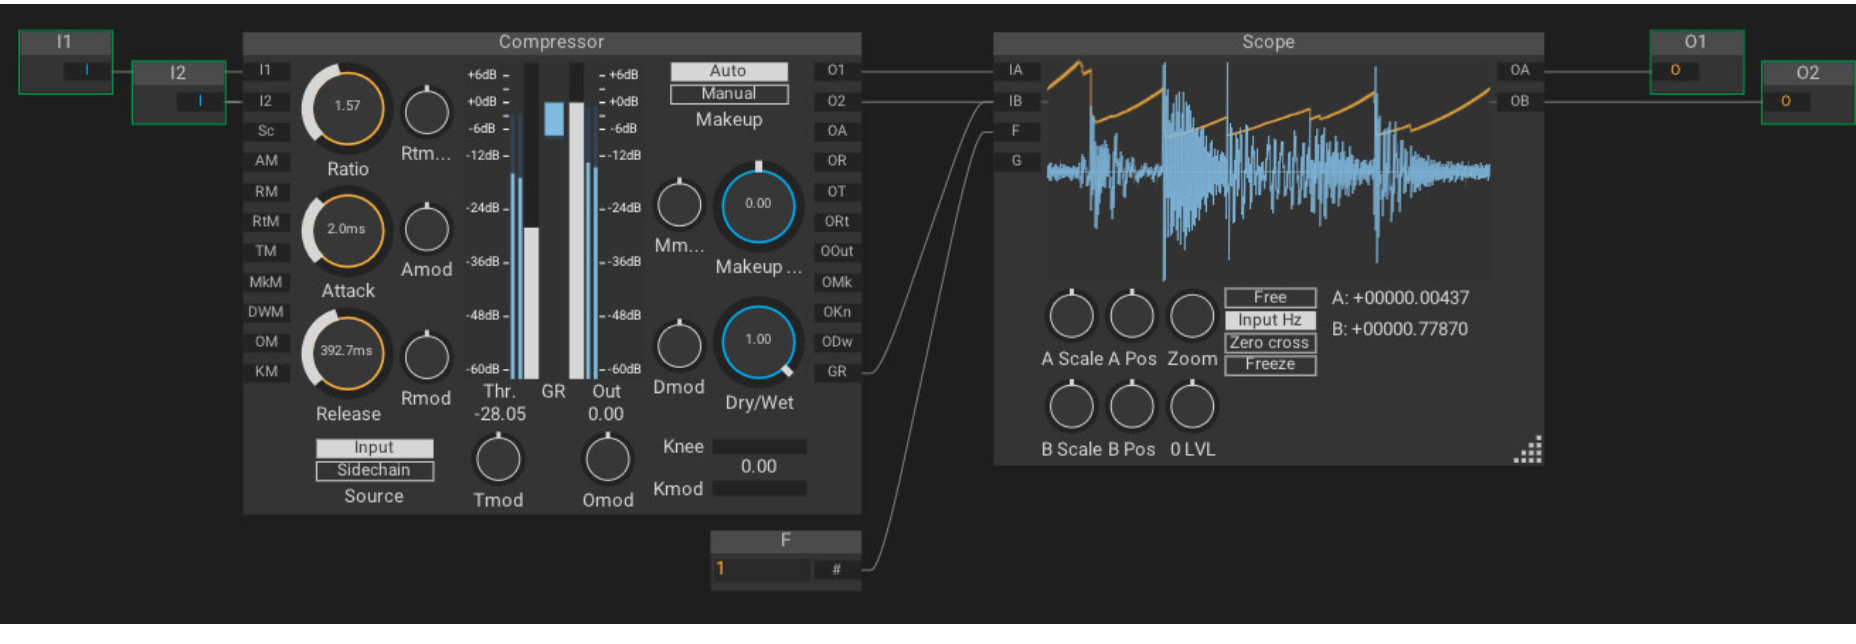Click the O2 output node header
This screenshot has width=1856, height=644.
[x=1808, y=73]
